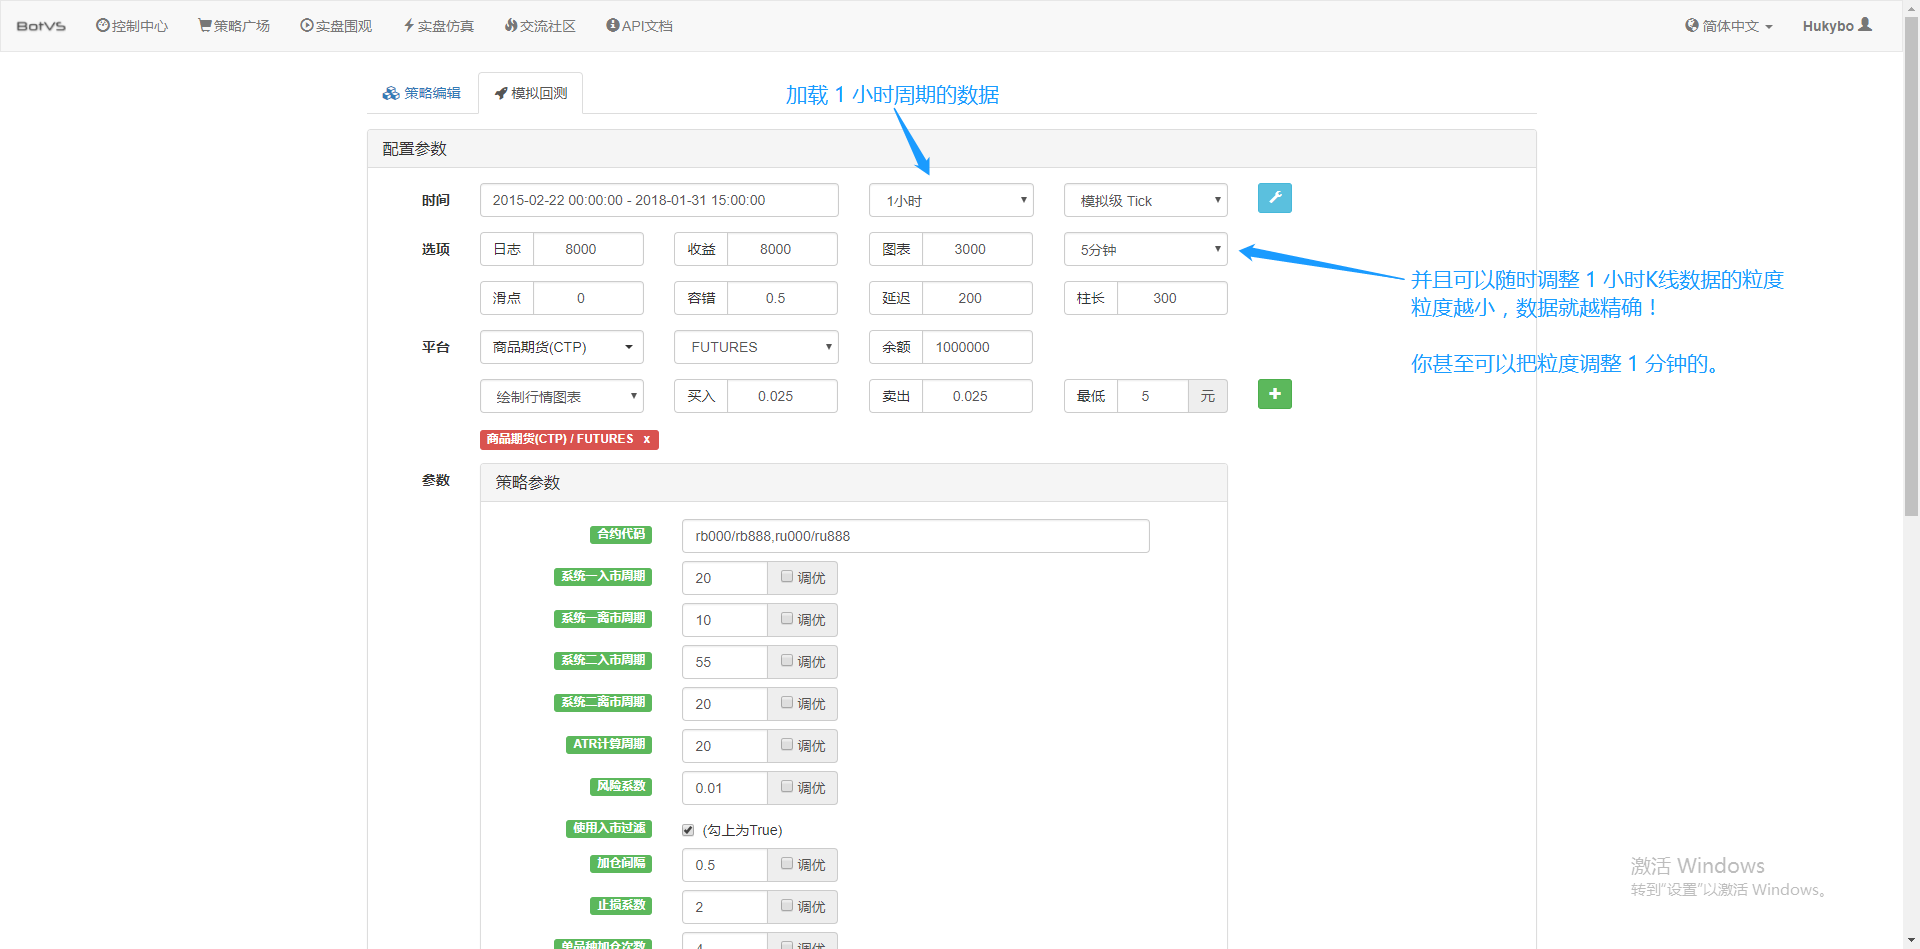This screenshot has width=1920, height=949.
Task: Open the 5分钟 granularity dropdown
Action: 1145,249
